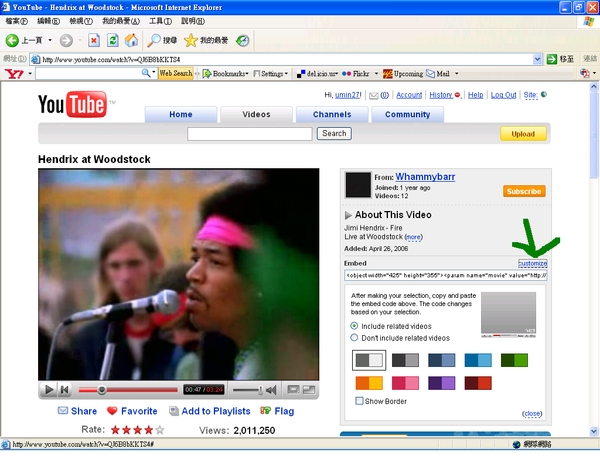
Task: Click Add to Playlists
Action: pos(210,411)
